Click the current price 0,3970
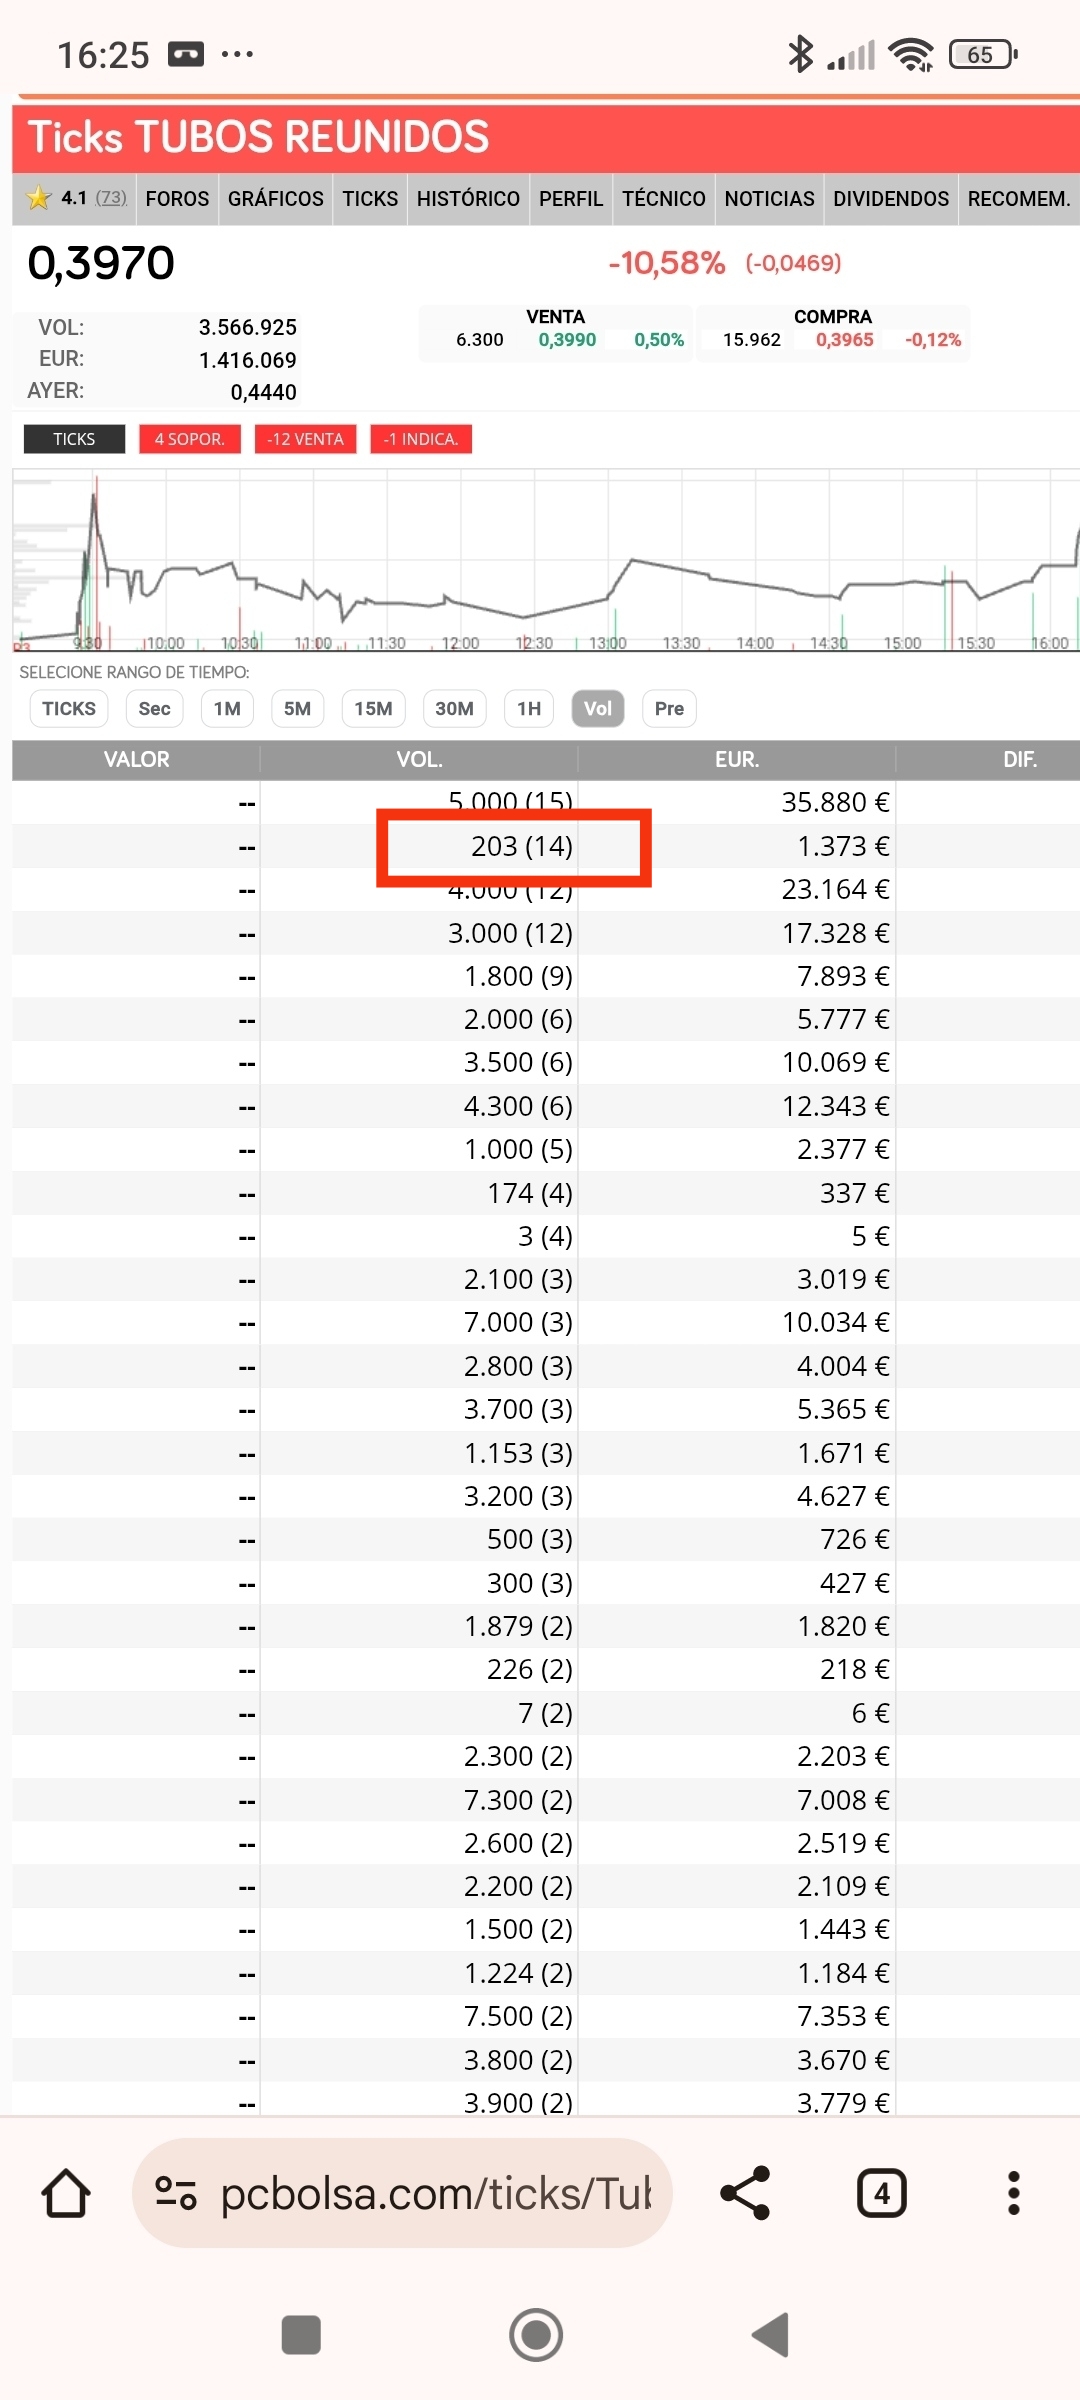The width and height of the screenshot is (1080, 2400). click(101, 263)
